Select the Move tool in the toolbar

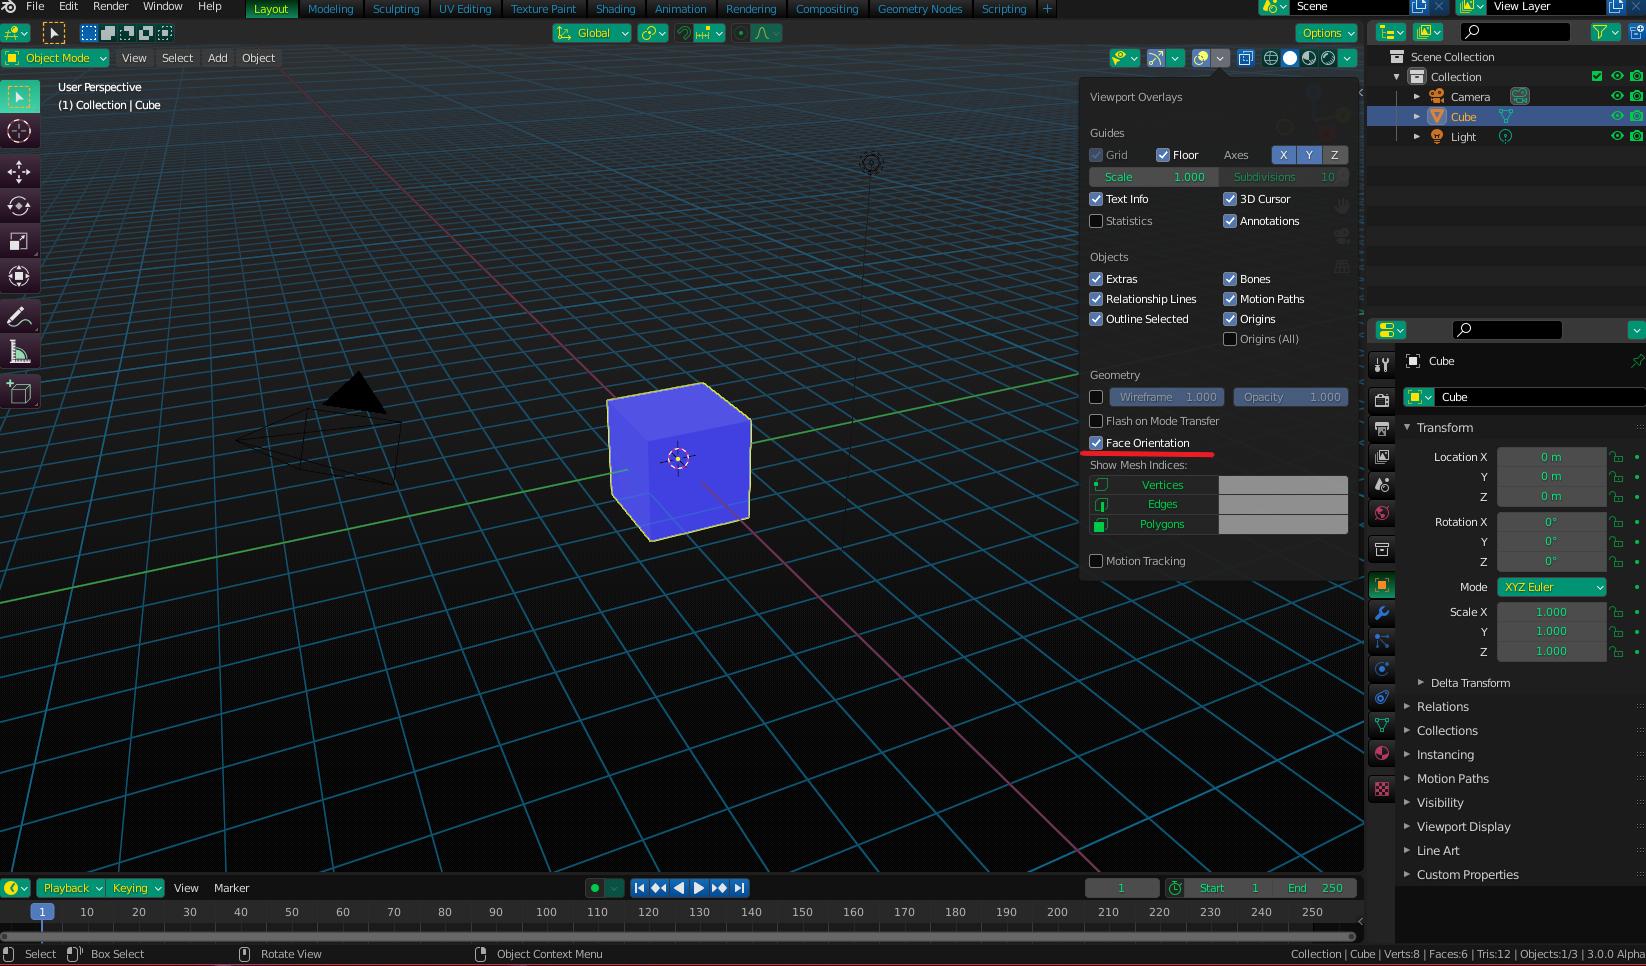pyautogui.click(x=20, y=172)
